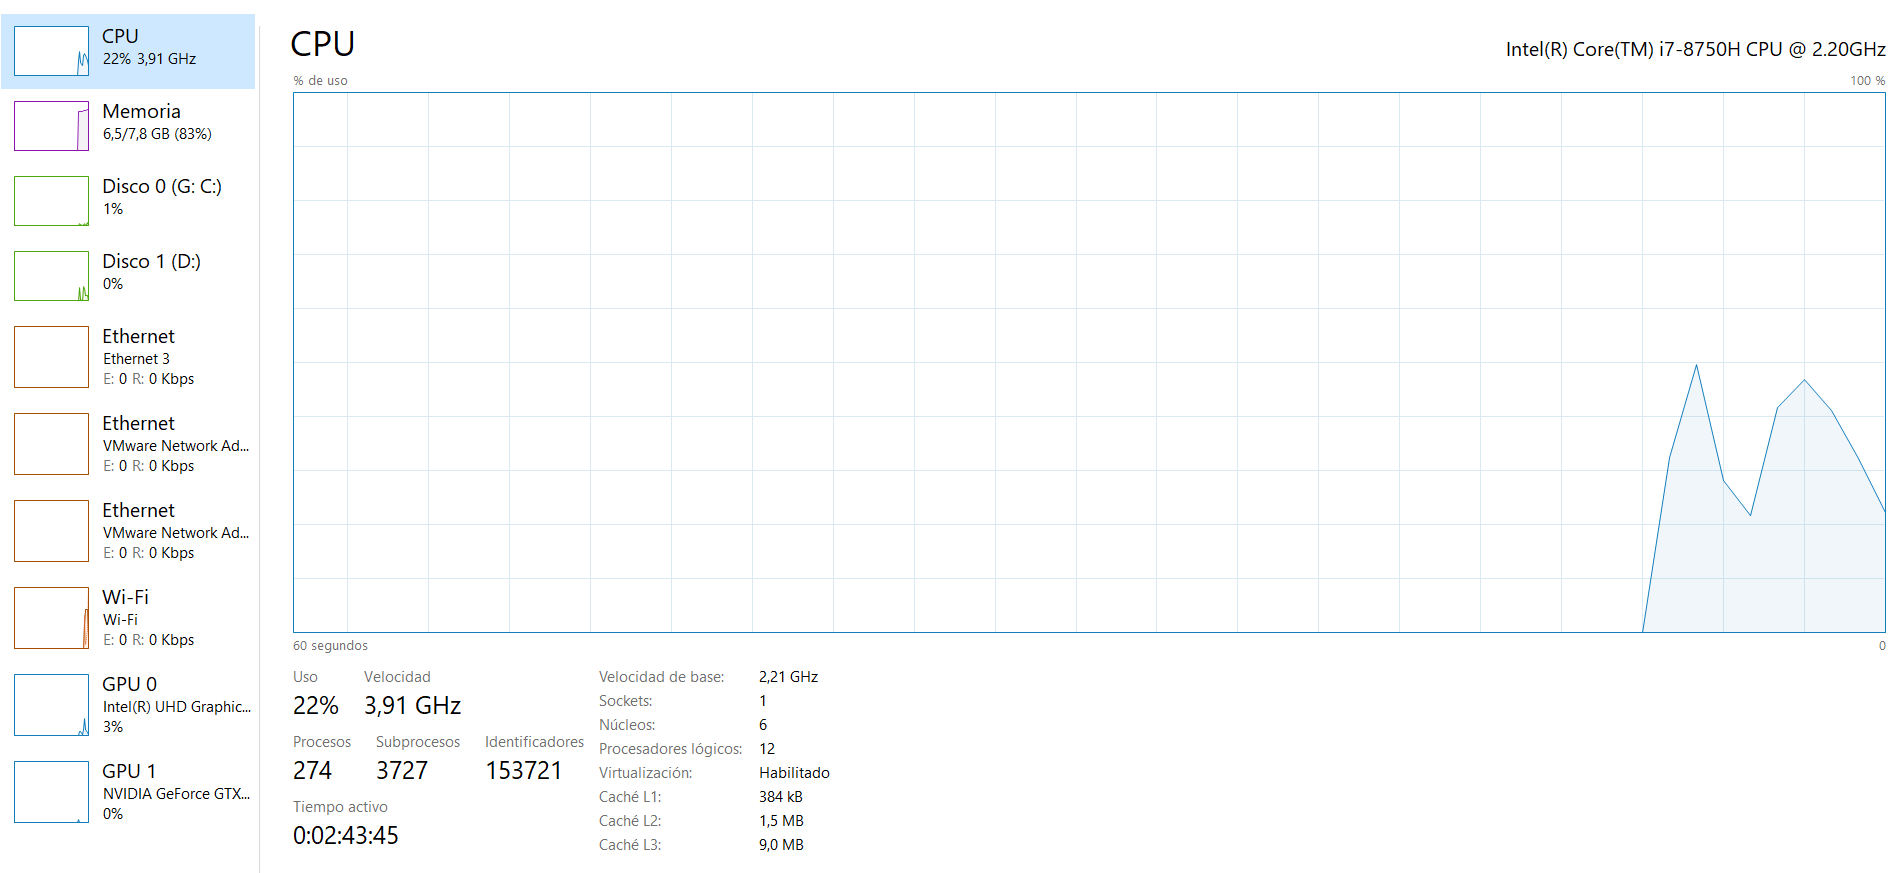
Task: Click the CPU mini graph thumbnail
Action: click(x=51, y=51)
